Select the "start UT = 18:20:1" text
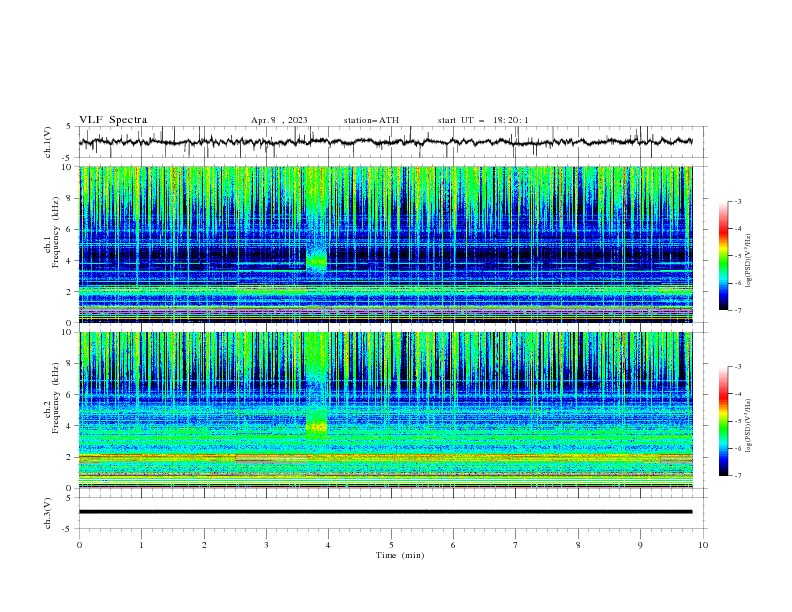 [483, 120]
